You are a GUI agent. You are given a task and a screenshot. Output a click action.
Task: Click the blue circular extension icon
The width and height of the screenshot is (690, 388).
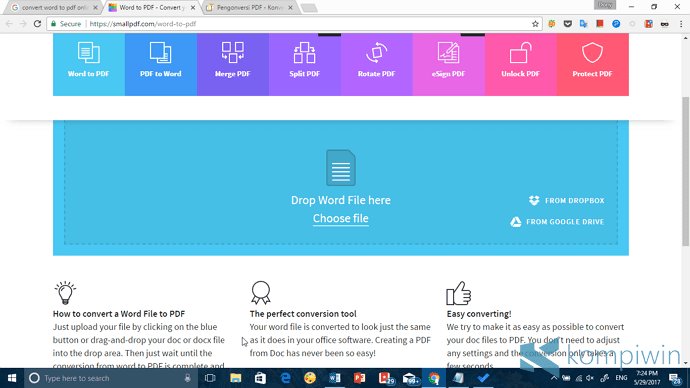coord(616,24)
